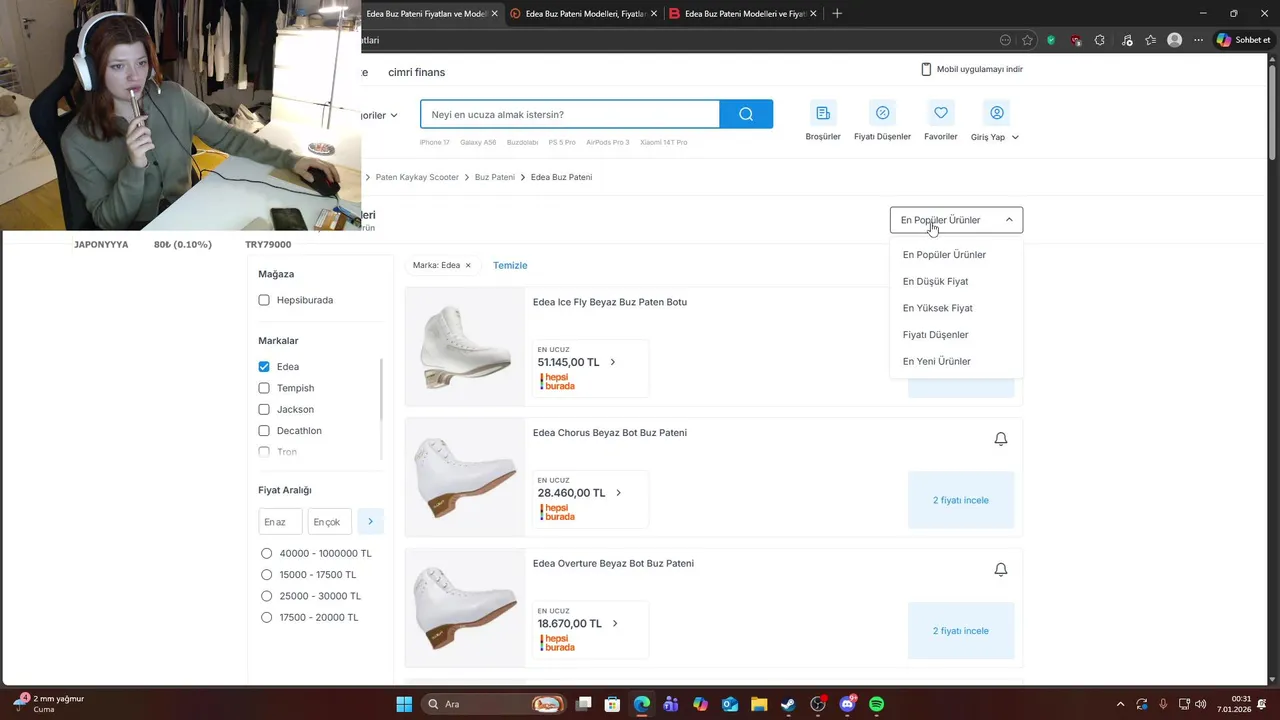Viewport: 1280px width, 720px height.
Task: Open browser profile avatar
Action: pyautogui.click(x=1175, y=40)
